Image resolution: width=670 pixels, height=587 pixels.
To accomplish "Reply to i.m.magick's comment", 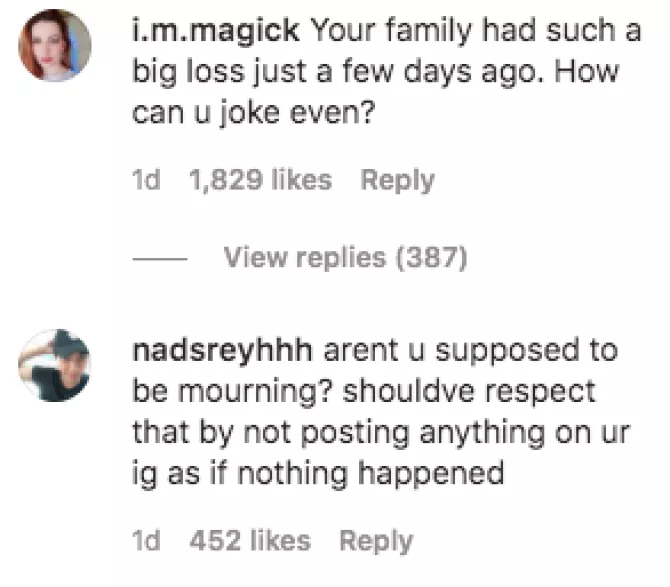I will coord(397,180).
